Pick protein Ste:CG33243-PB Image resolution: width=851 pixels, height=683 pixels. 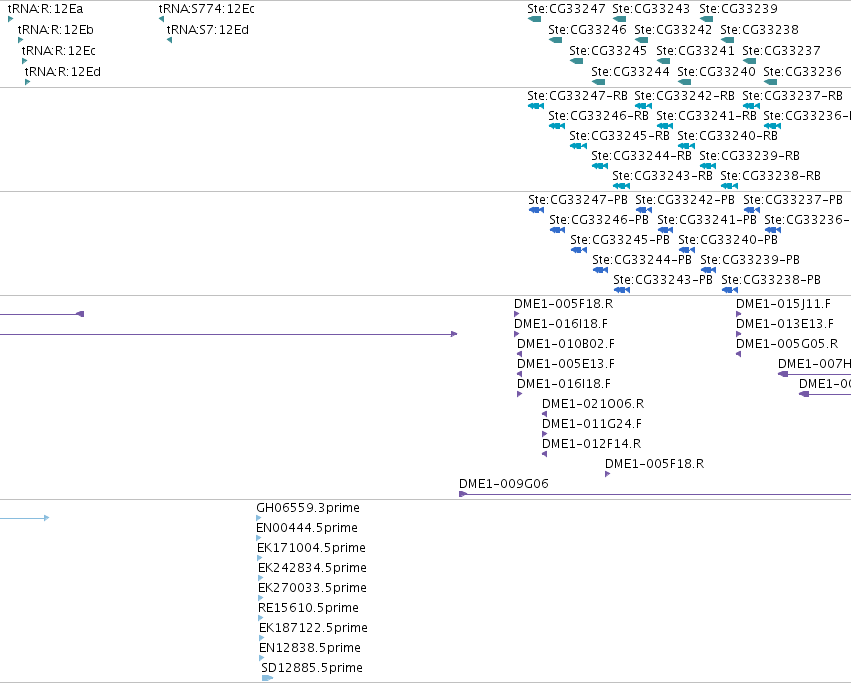[x=663, y=280]
